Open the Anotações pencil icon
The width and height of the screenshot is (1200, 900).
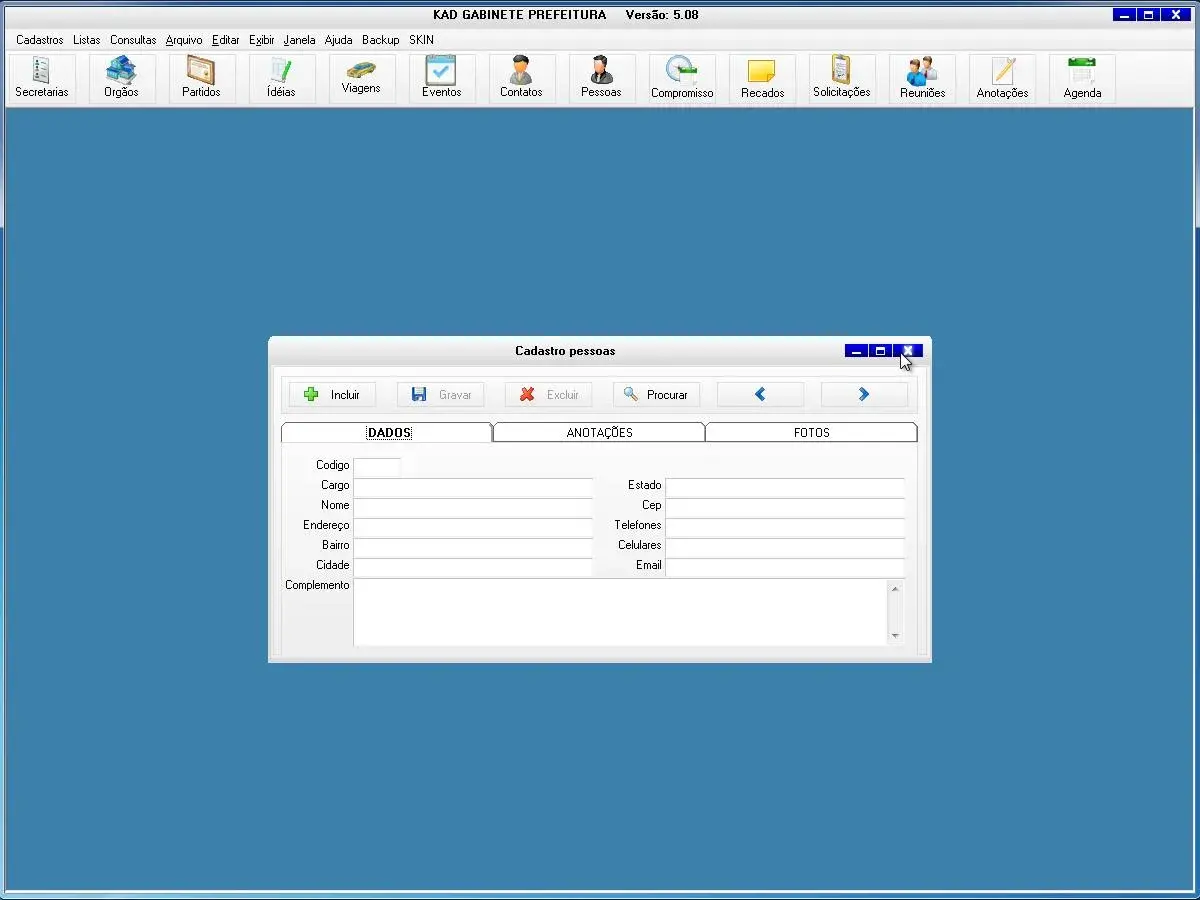tap(1002, 79)
